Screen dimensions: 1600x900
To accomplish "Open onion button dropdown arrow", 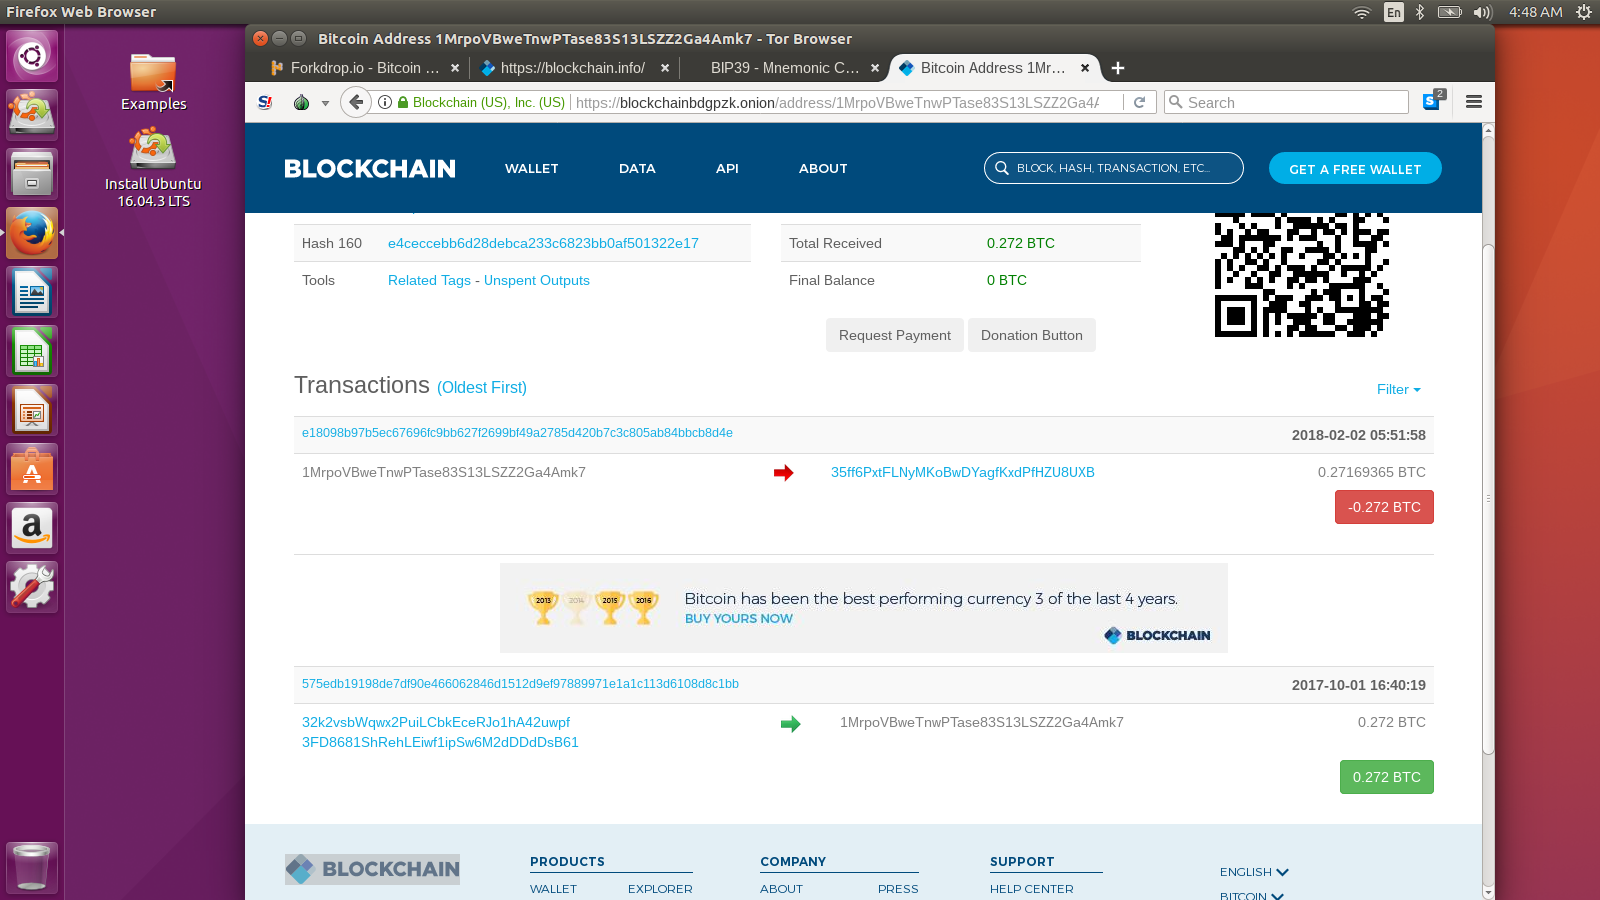I will coord(325,103).
